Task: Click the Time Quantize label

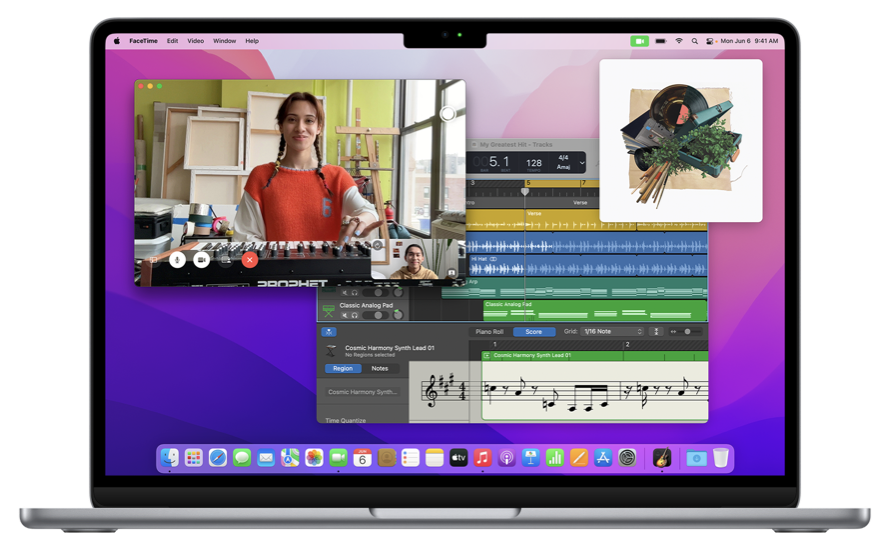Action: click(346, 420)
